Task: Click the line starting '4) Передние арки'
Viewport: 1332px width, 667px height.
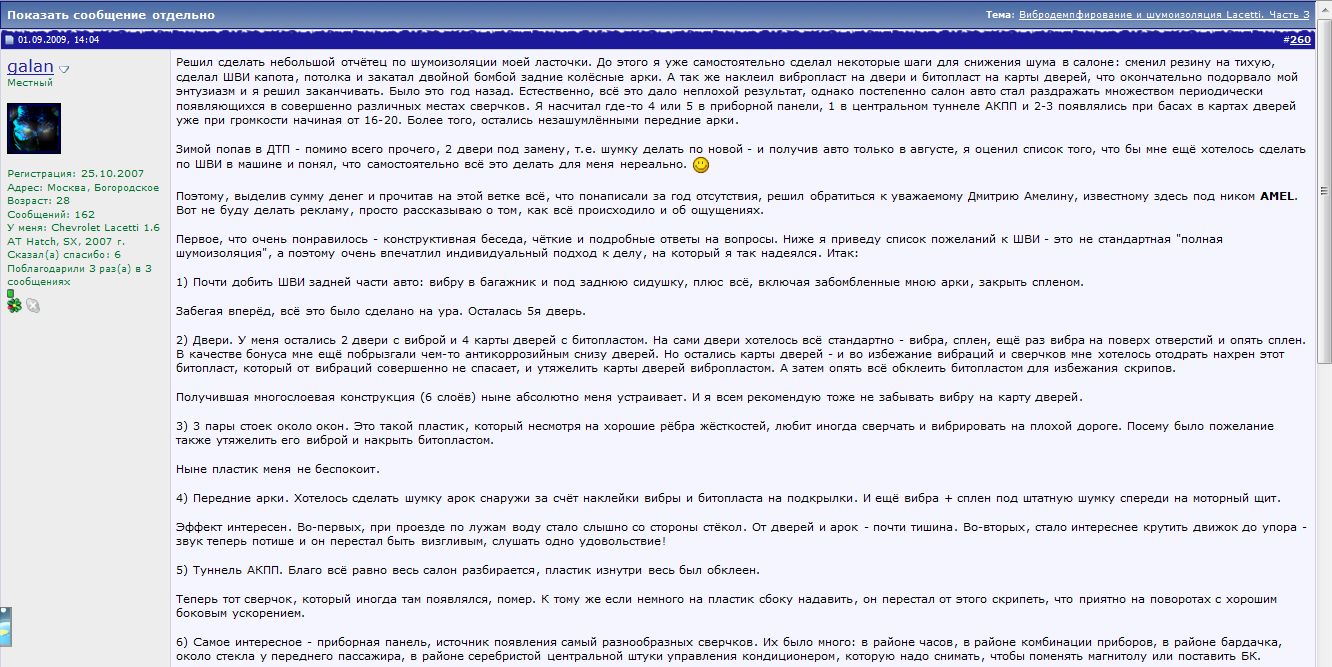Action: tap(728, 498)
